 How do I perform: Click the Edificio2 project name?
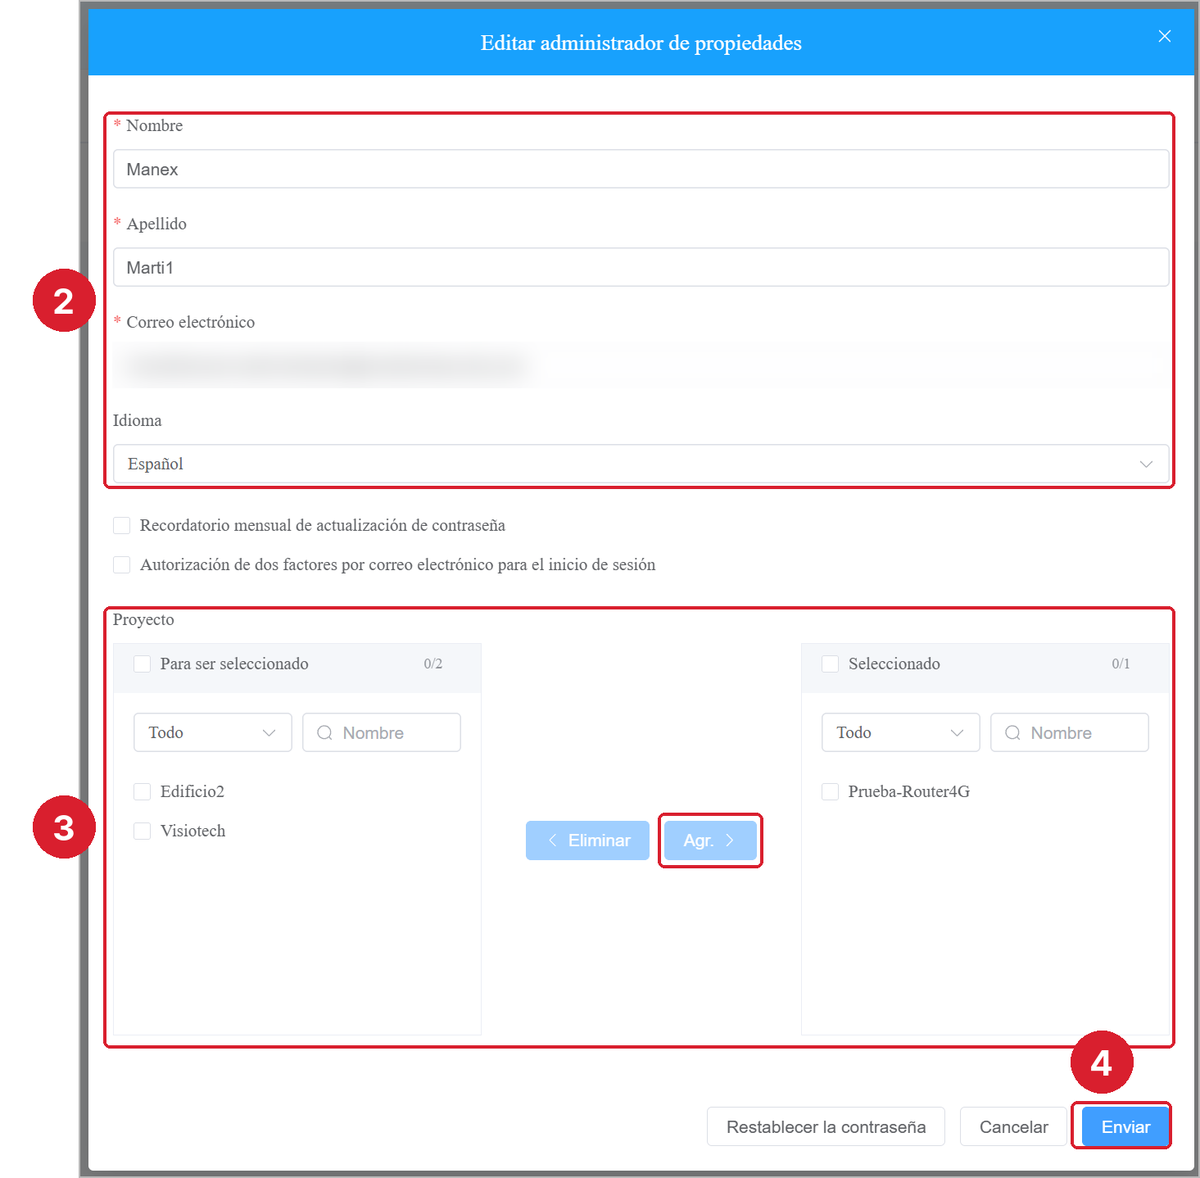coord(192,792)
